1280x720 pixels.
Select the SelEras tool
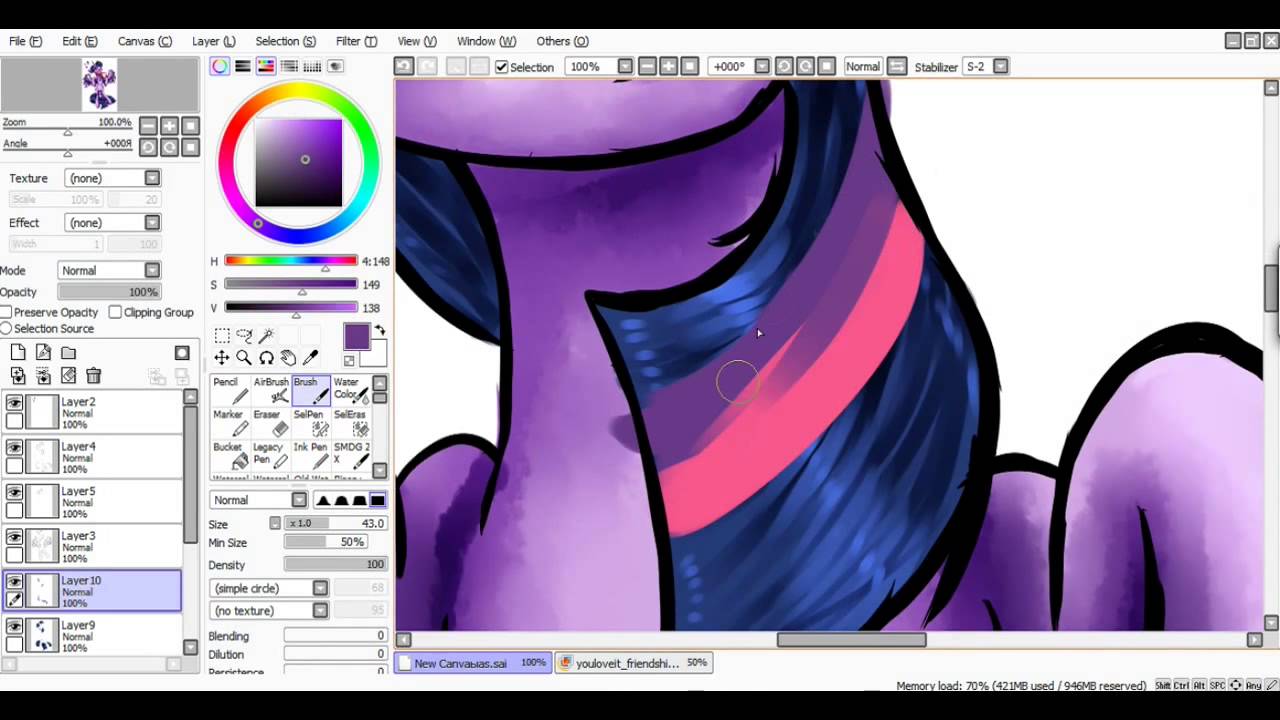point(350,423)
